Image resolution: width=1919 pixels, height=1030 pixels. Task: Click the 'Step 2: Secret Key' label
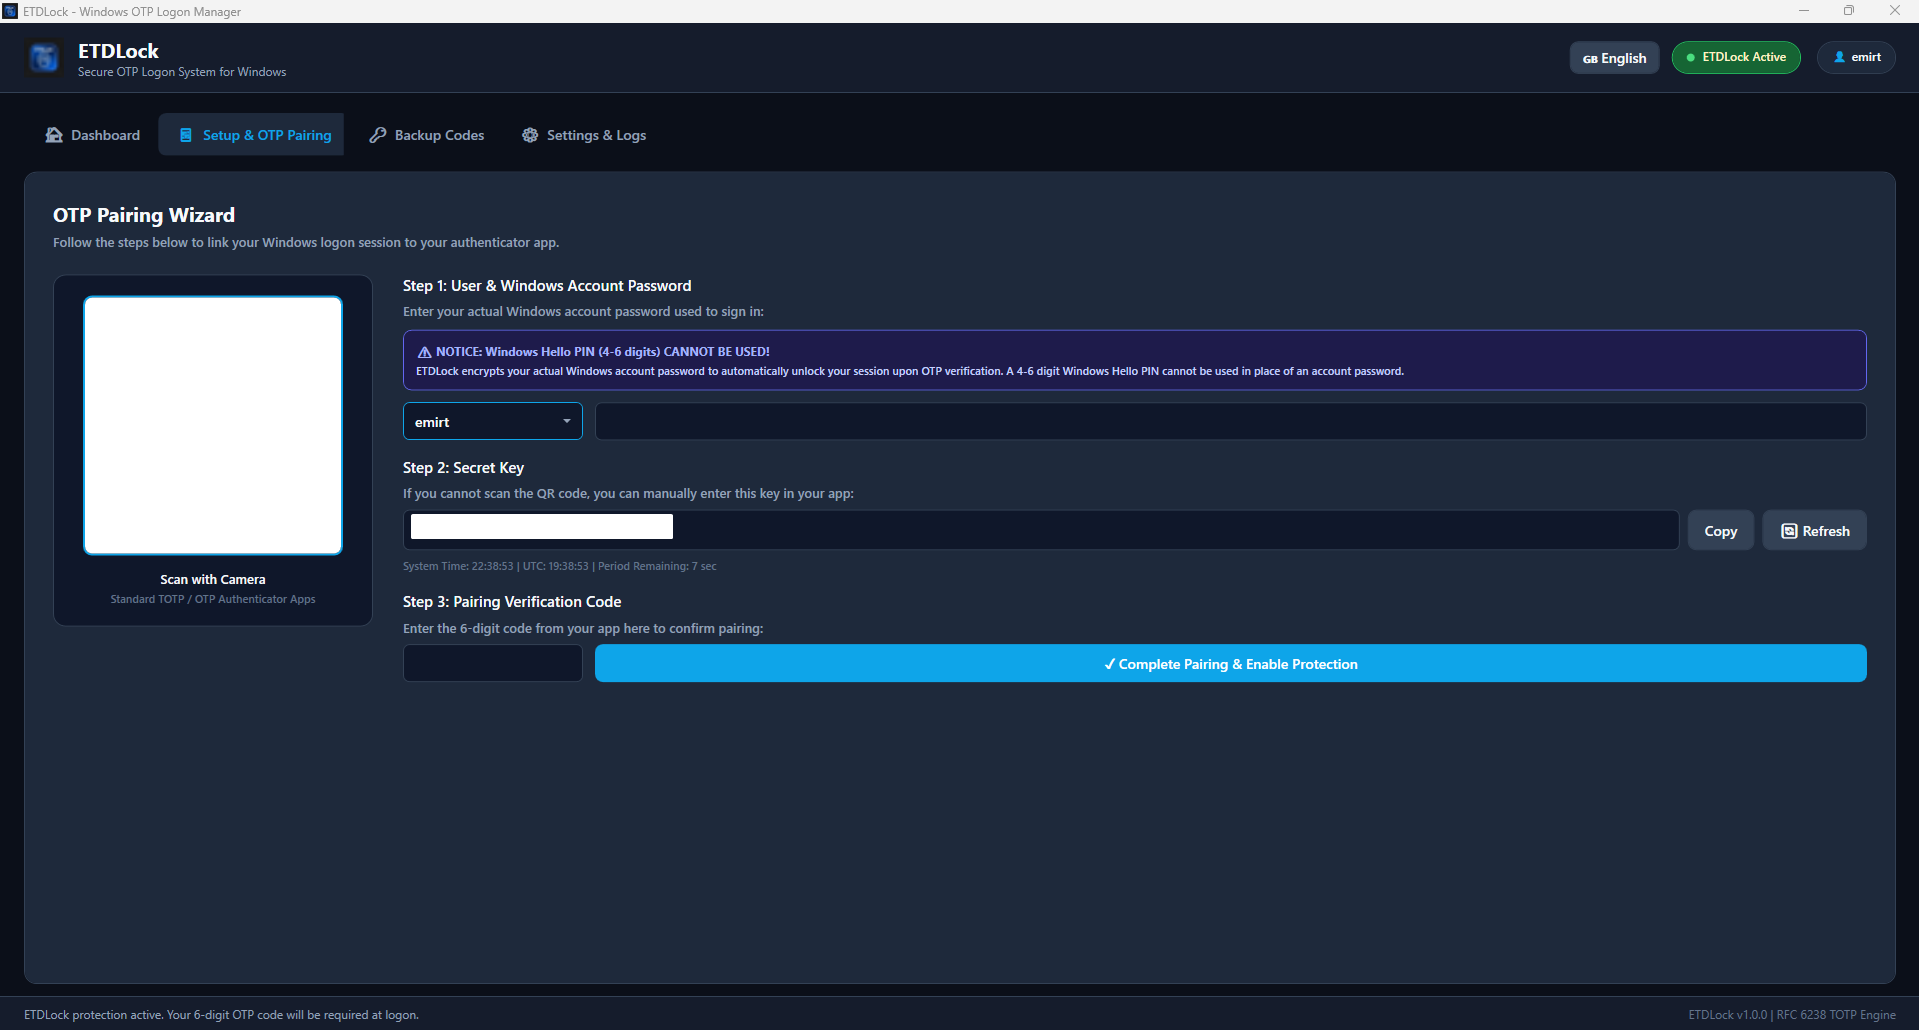pyautogui.click(x=463, y=468)
